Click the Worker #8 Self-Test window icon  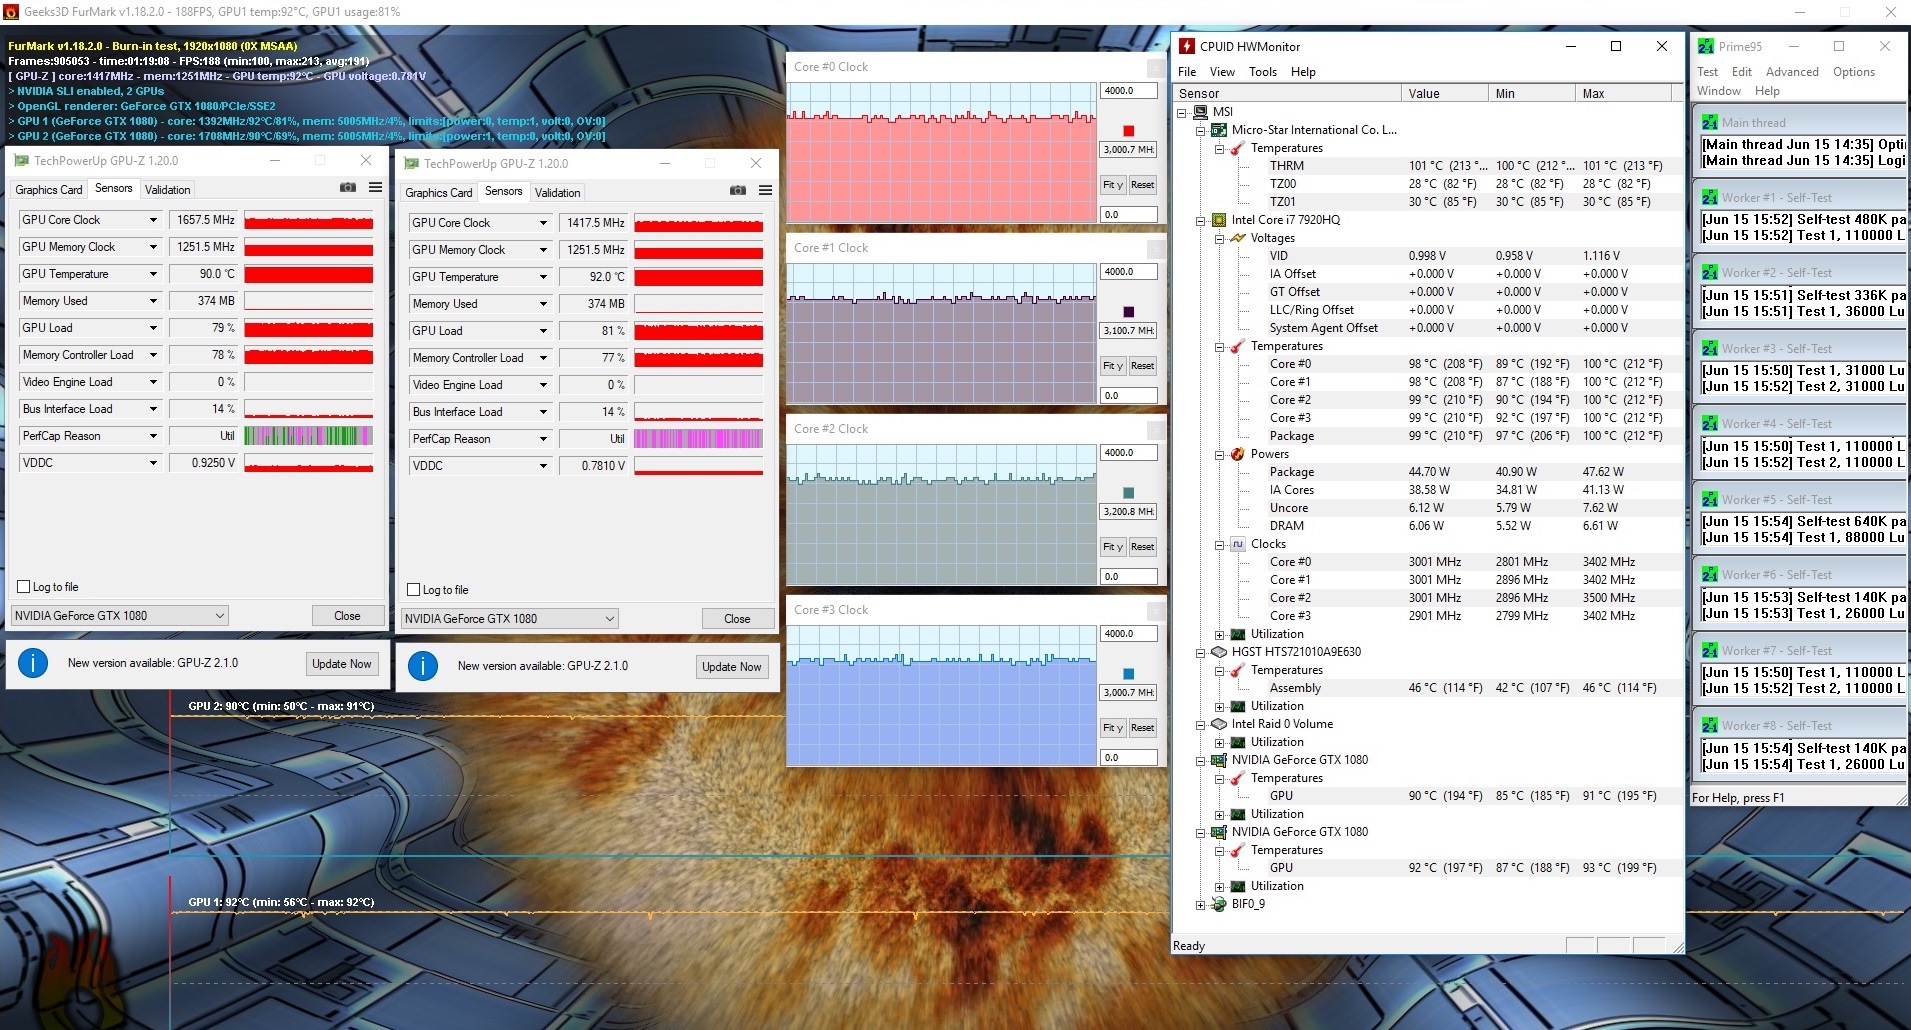[1710, 726]
